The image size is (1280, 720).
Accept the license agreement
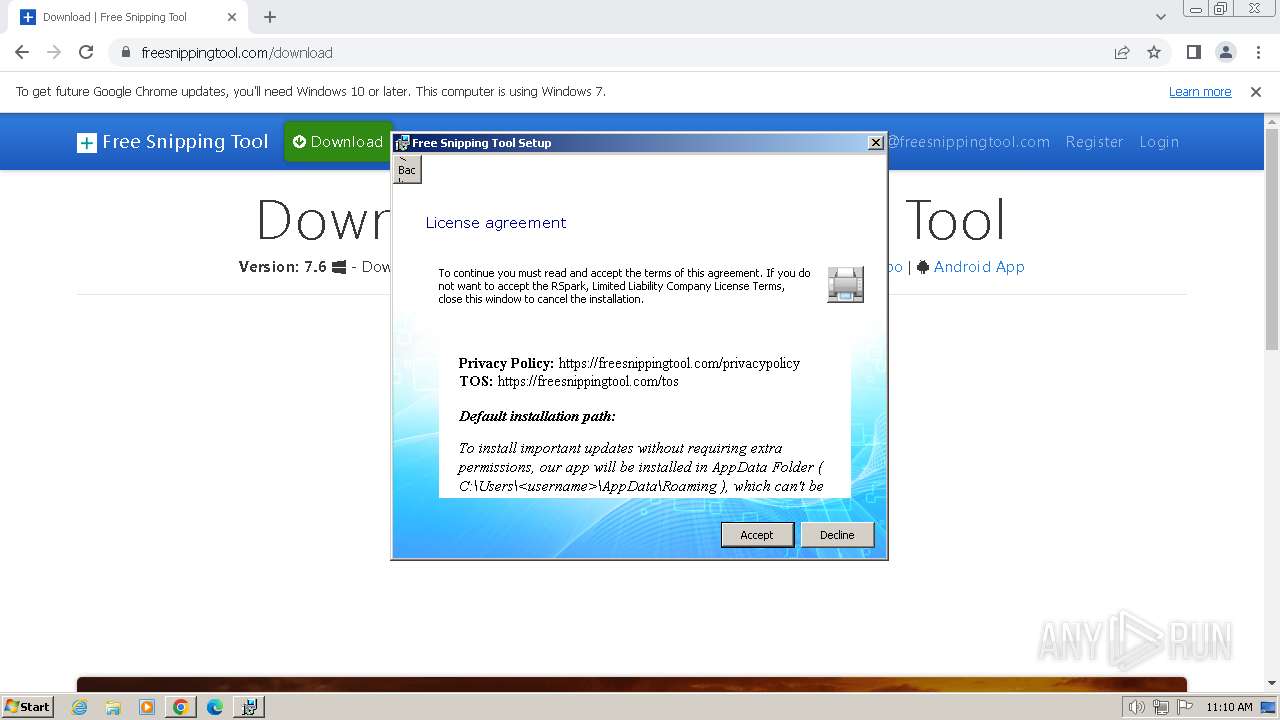pyautogui.click(x=757, y=535)
